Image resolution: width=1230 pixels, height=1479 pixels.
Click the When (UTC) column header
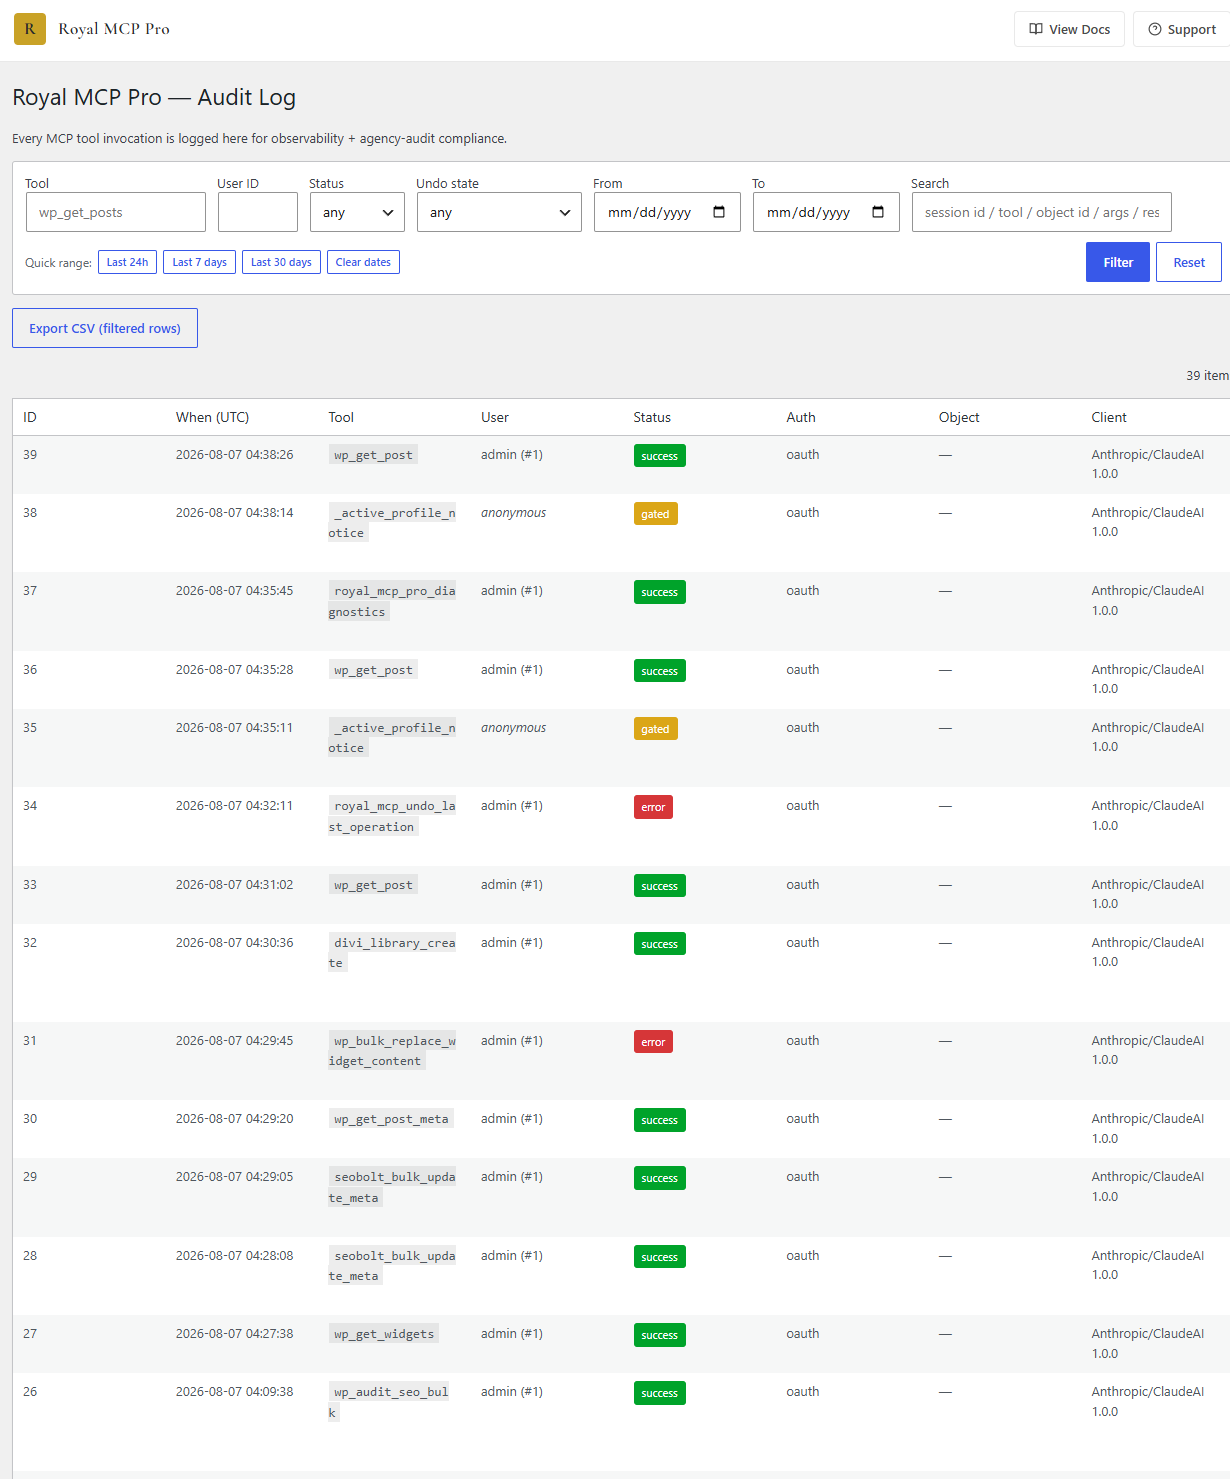tap(212, 417)
